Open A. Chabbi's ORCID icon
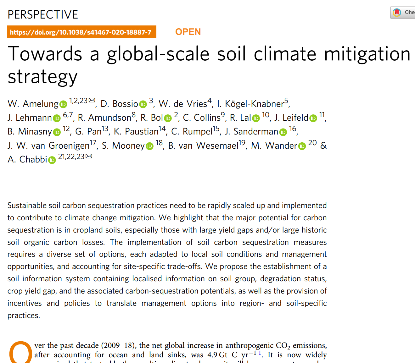This screenshot has width=415, height=363. [x=52, y=160]
